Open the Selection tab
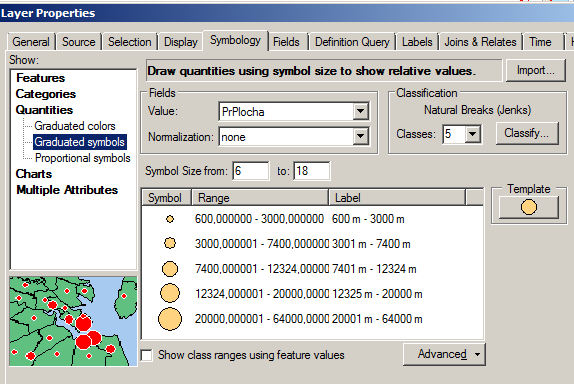This screenshot has height=384, width=574. [130, 42]
